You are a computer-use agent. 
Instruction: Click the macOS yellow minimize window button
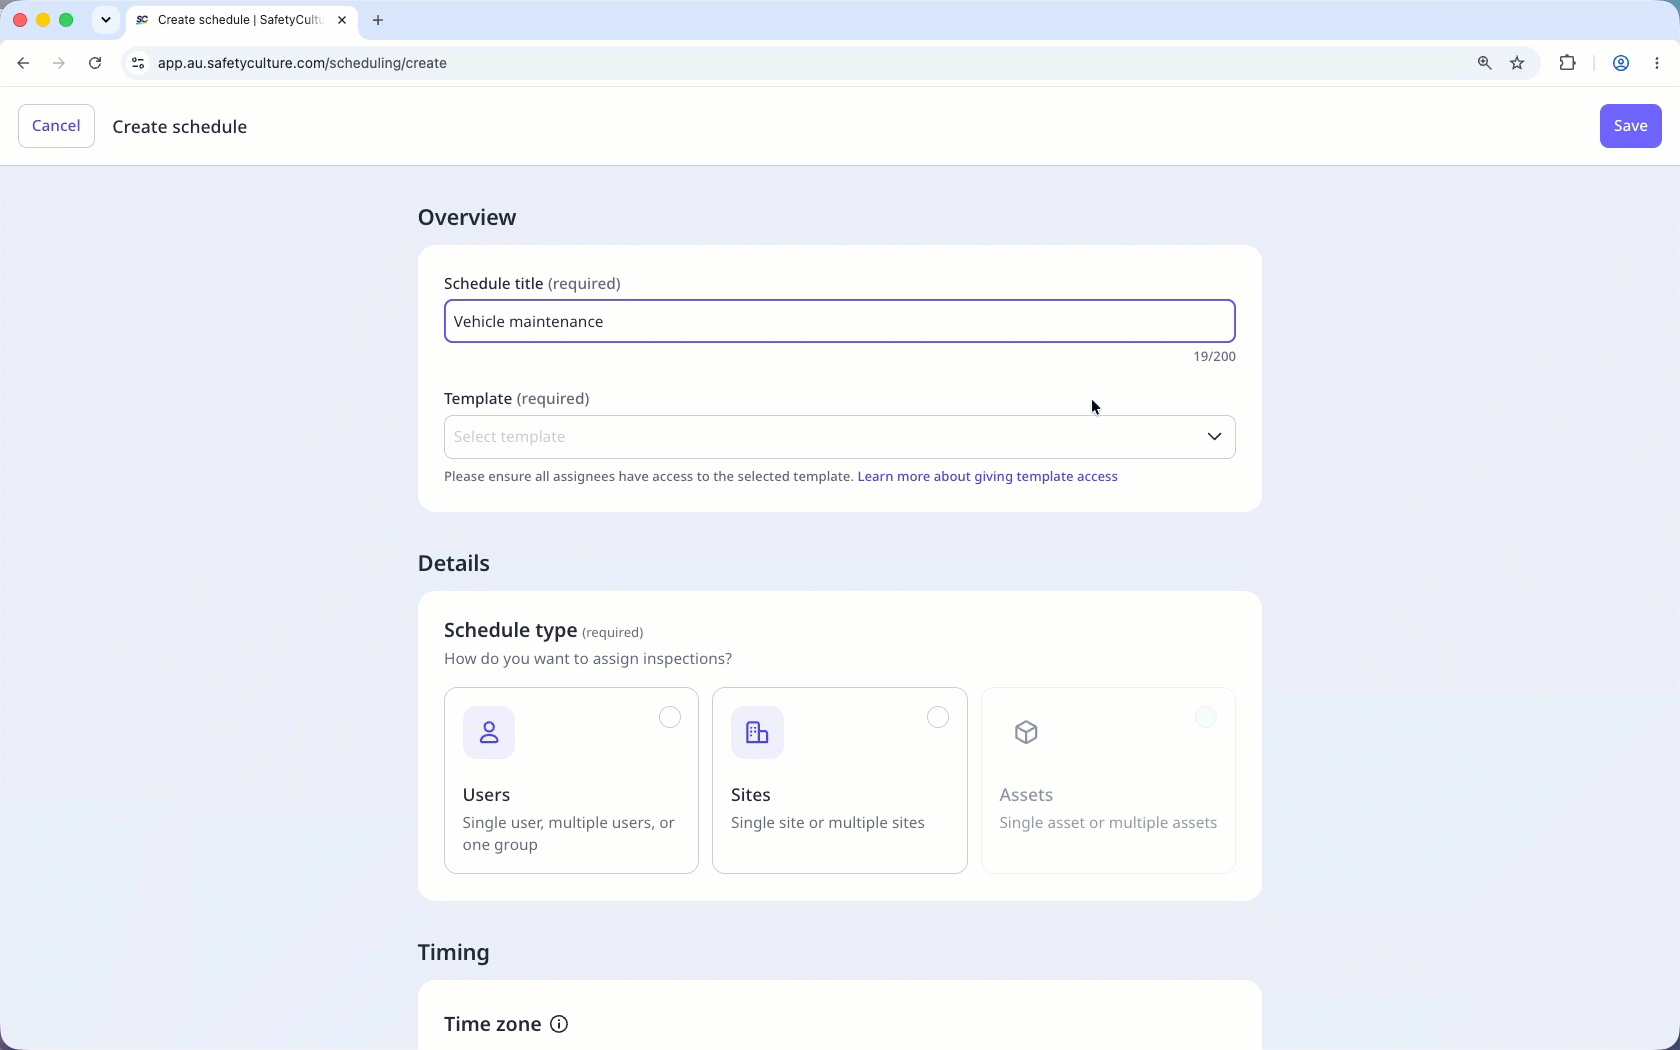point(43,20)
